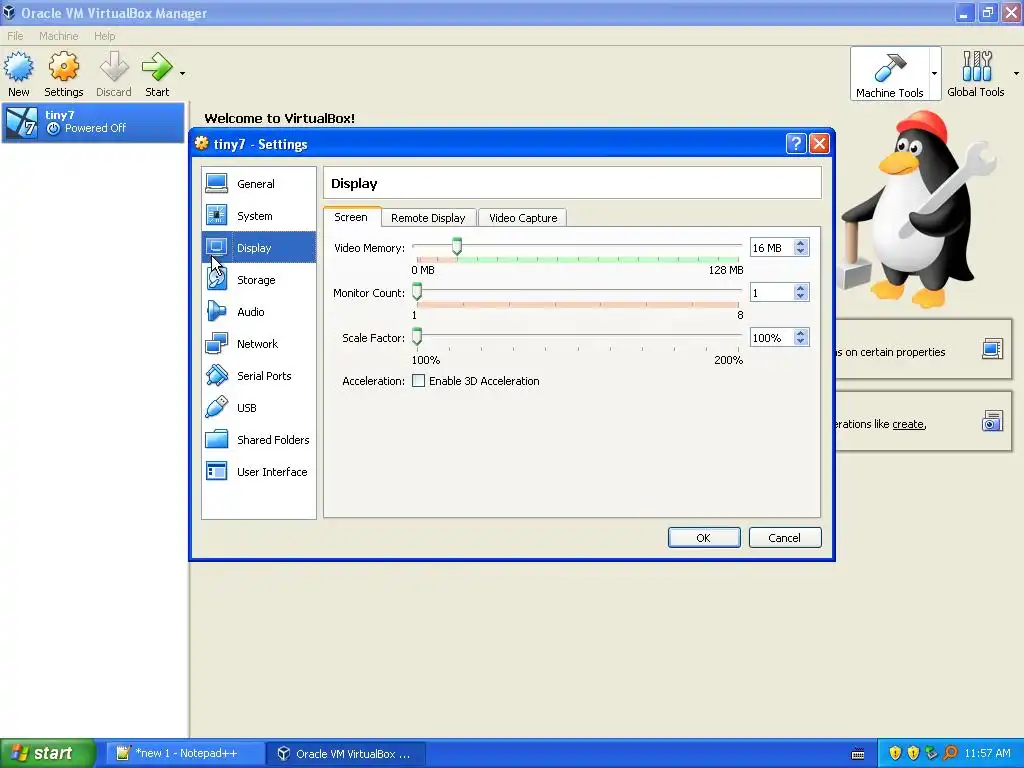Open the Network settings category
Viewport: 1024px width, 768px height.
(259, 344)
